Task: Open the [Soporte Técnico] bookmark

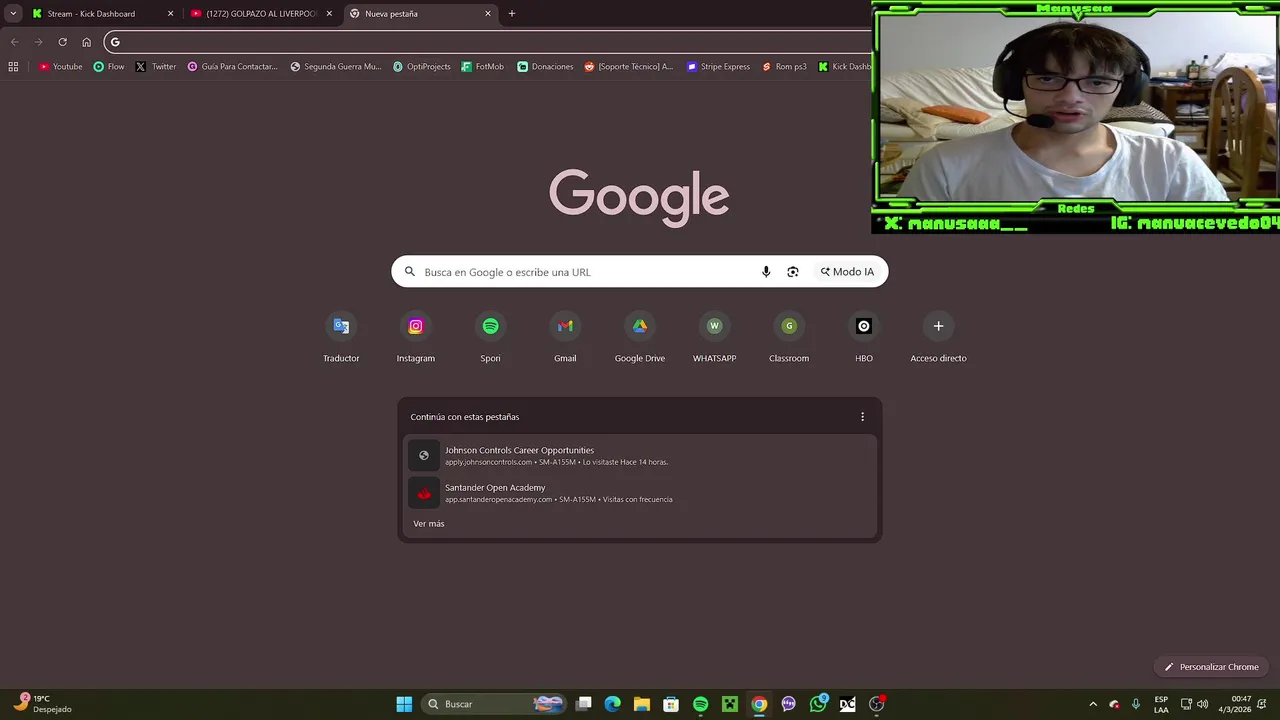Action: pos(629,67)
